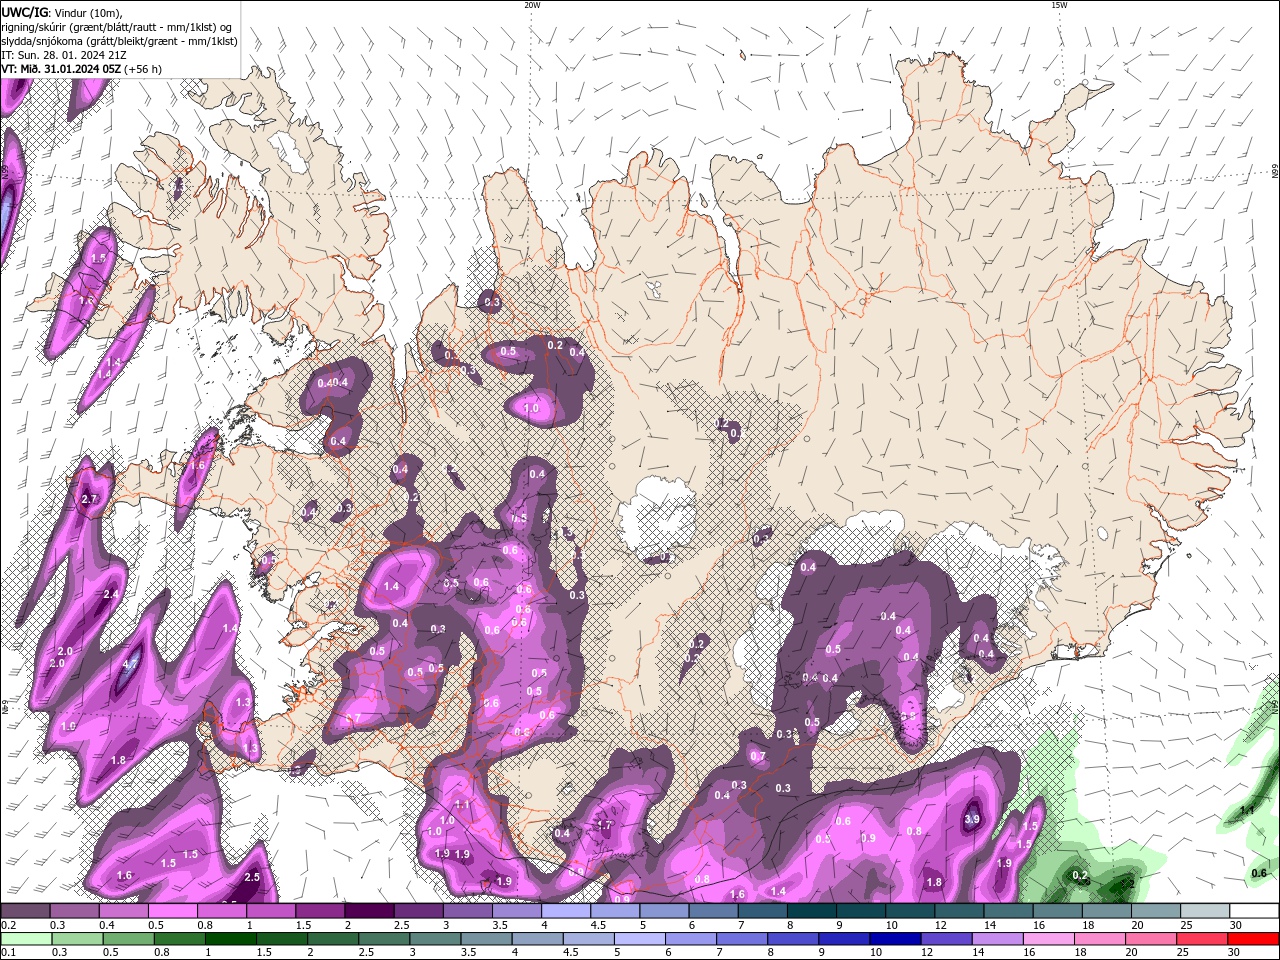This screenshot has width=1280, height=960.
Task: Click the 3.9 precipitation value on map
Action: [971, 819]
